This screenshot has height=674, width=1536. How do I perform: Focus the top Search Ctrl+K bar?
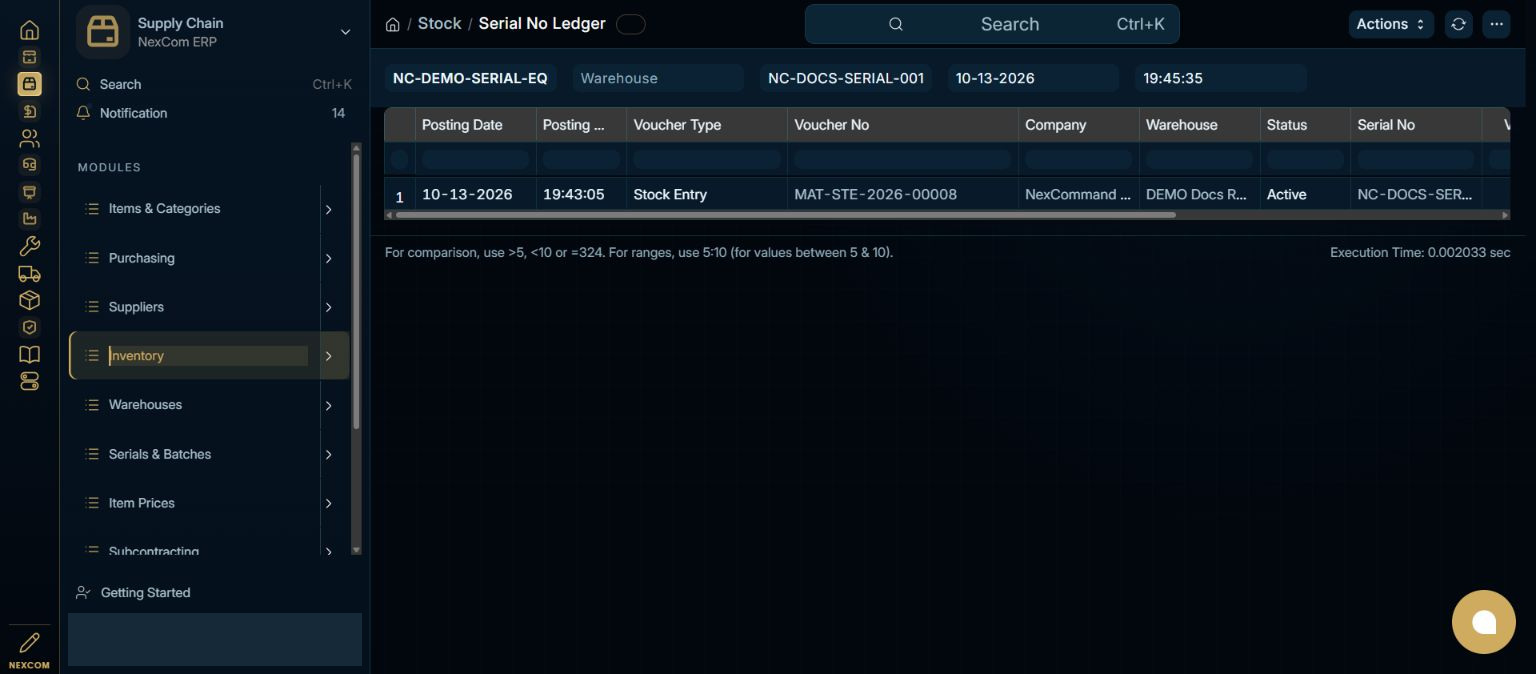coord(992,24)
